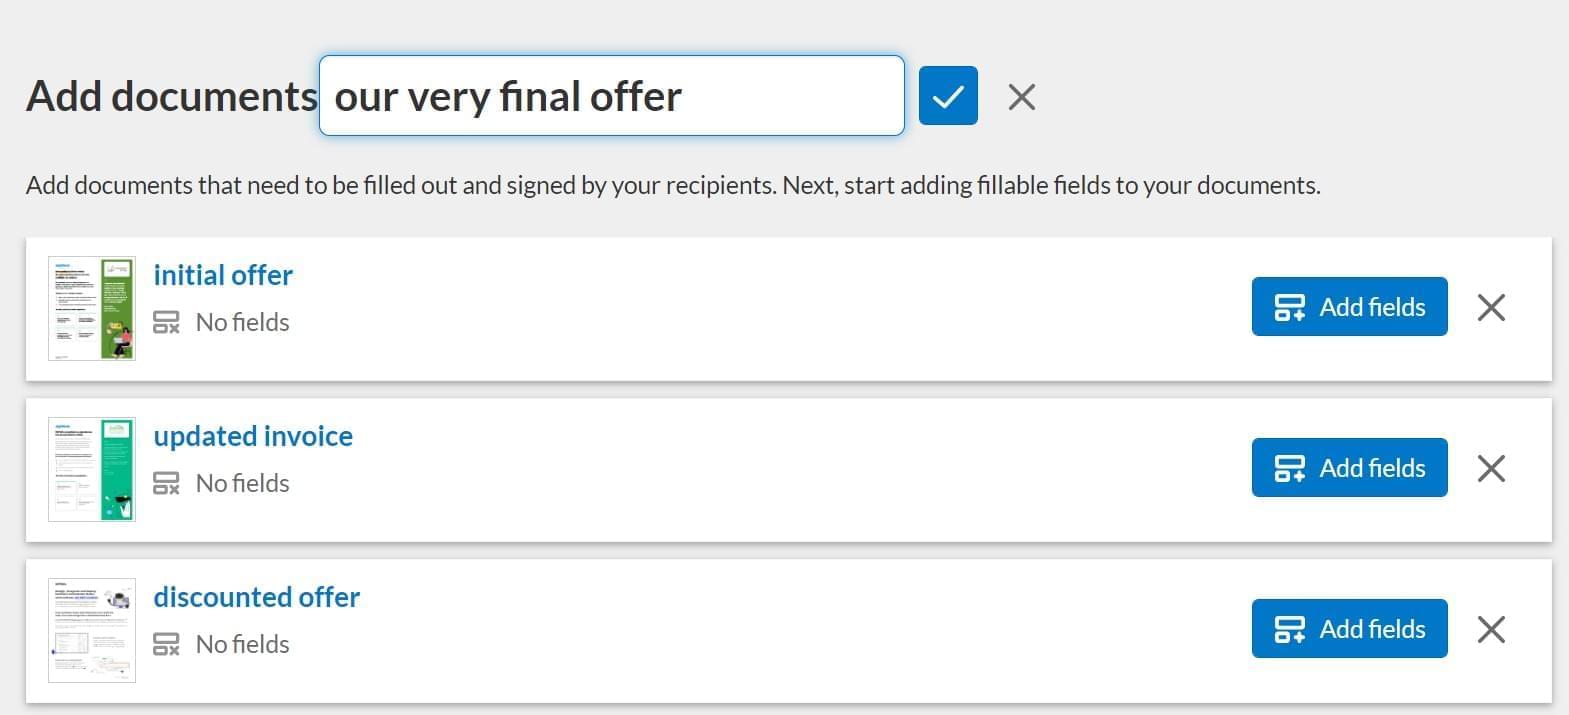This screenshot has width=1569, height=715.
Task: Click the discounted offer thumbnail preview
Action: pos(92,630)
